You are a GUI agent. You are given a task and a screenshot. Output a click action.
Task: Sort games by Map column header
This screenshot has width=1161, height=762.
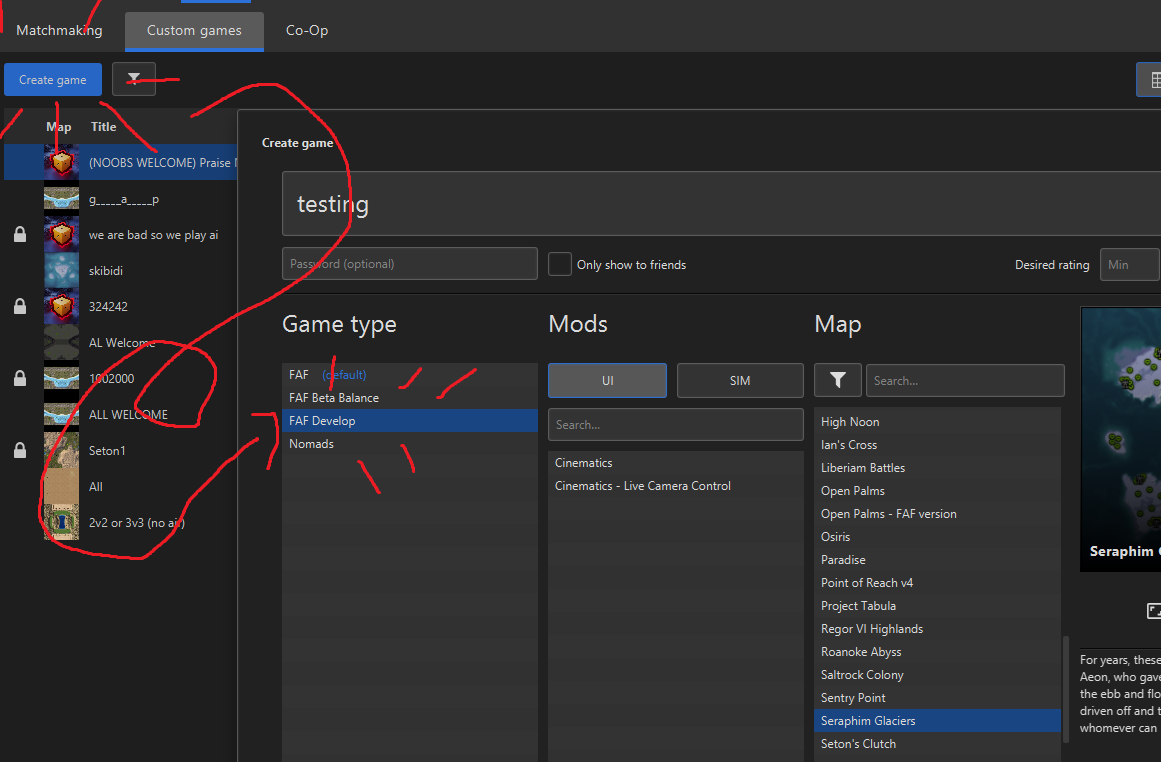click(x=58, y=127)
